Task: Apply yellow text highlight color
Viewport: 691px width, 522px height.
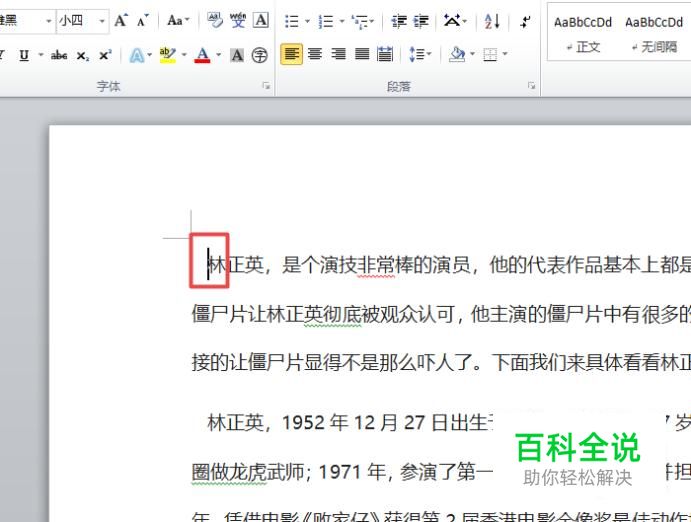Action: 167,56
